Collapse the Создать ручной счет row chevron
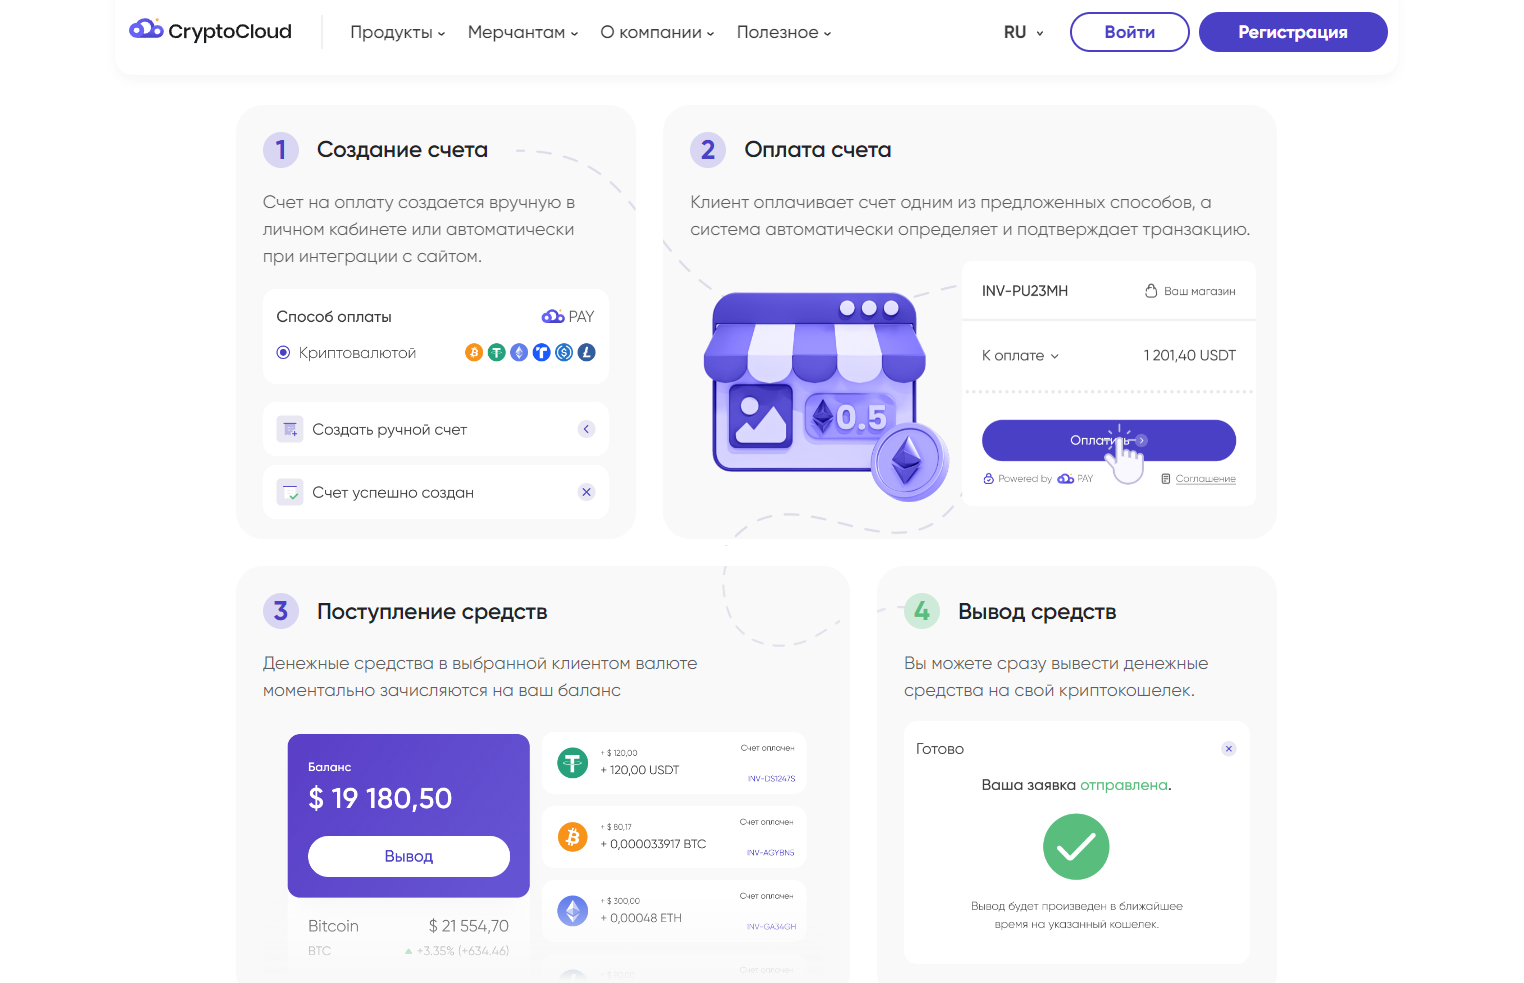The height and width of the screenshot is (983, 1524). pyautogui.click(x=587, y=429)
